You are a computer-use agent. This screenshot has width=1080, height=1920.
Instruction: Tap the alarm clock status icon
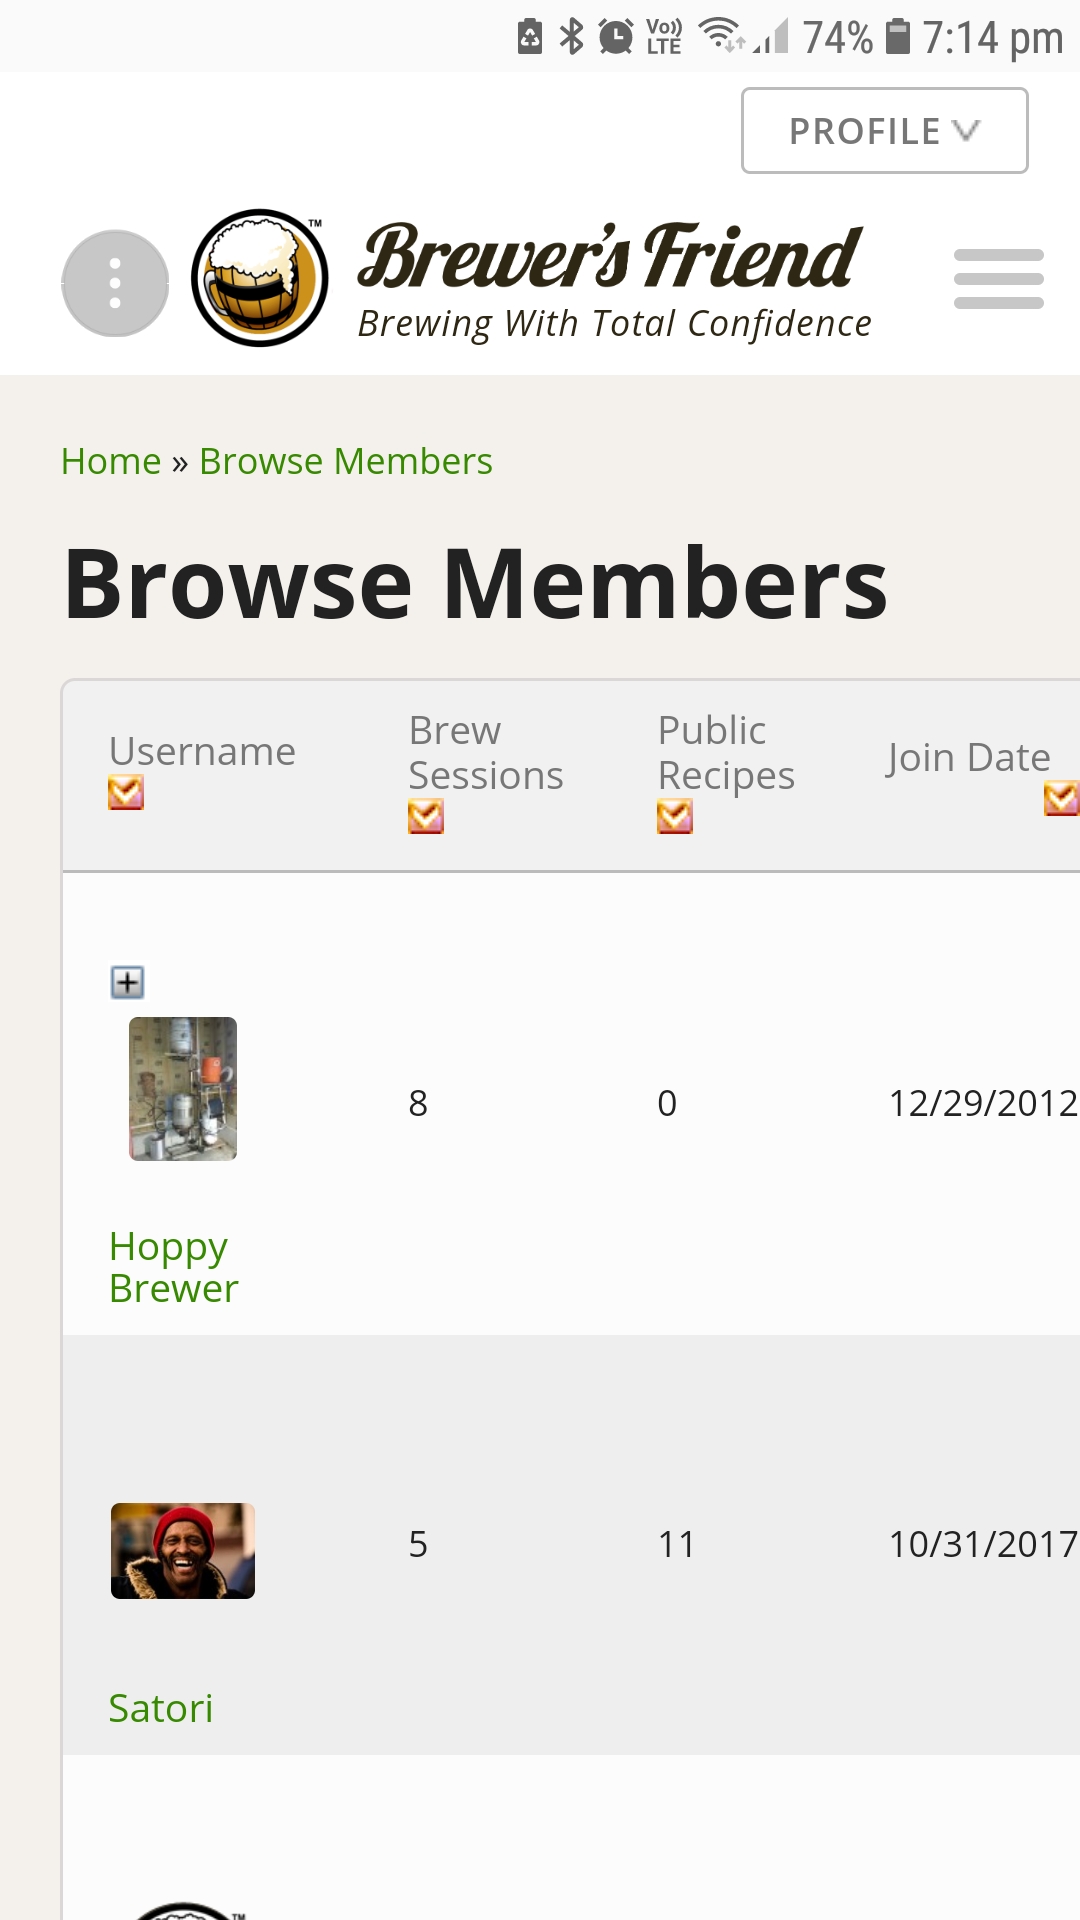615,37
